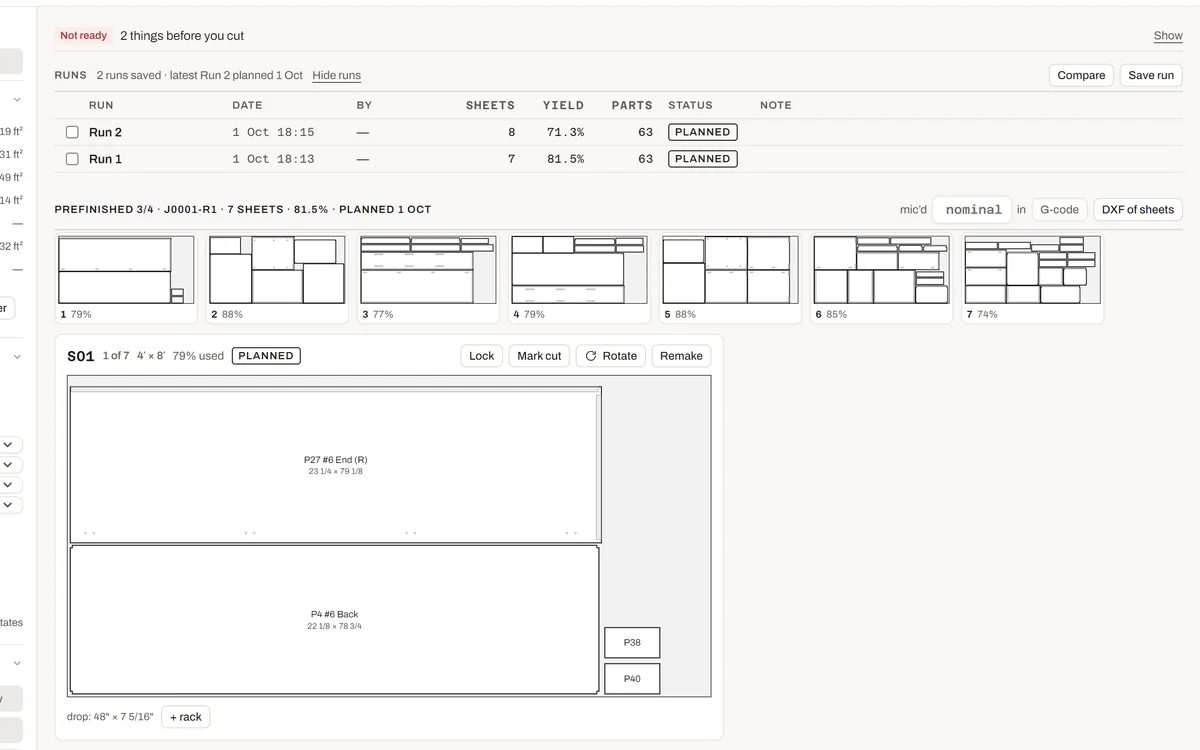Viewport: 1200px width, 750px height.
Task: Open sheet 7 thumbnail at 74%
Action: [x=1032, y=278]
